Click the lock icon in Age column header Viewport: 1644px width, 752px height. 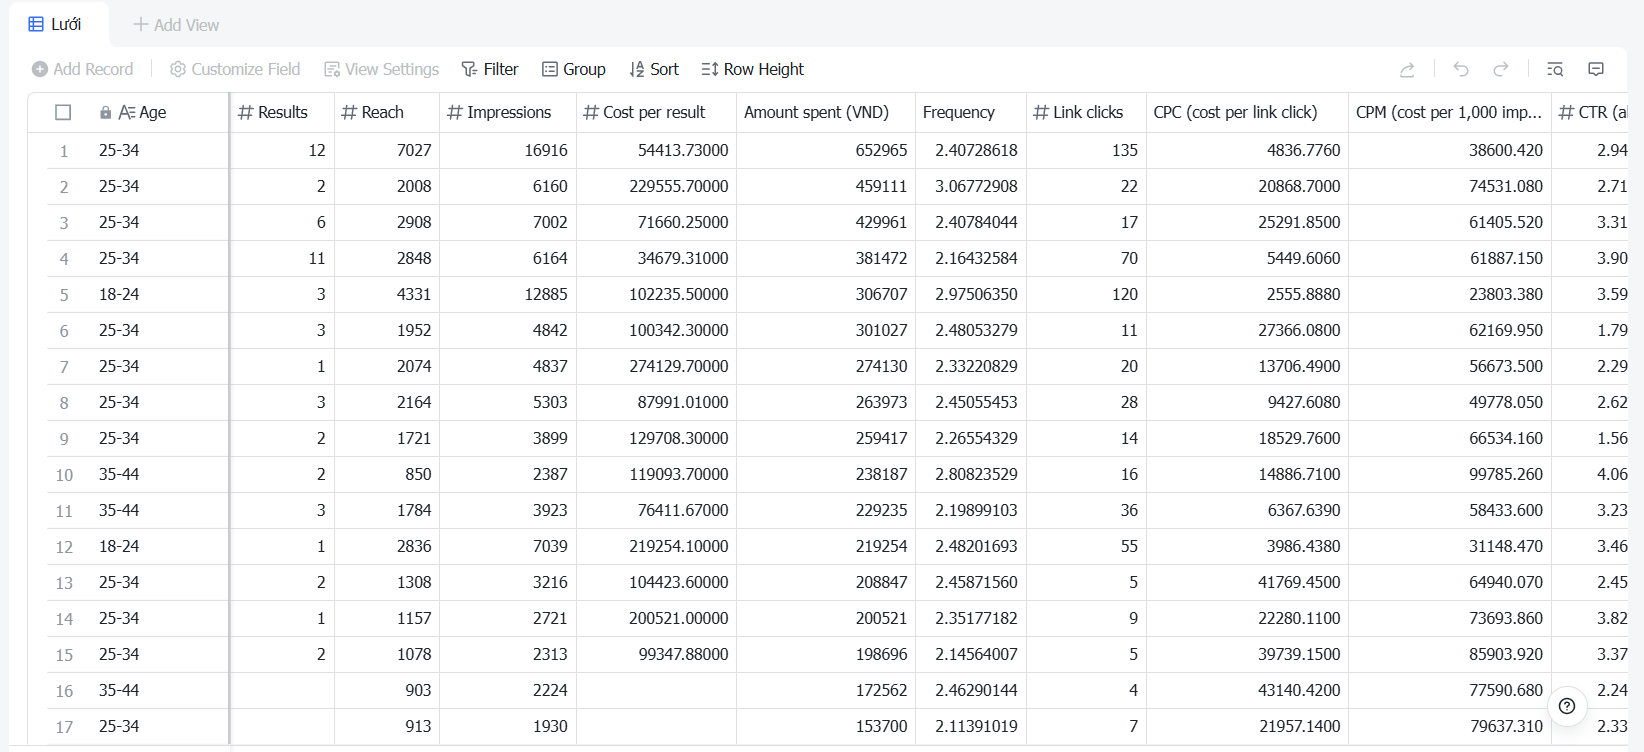(x=105, y=113)
